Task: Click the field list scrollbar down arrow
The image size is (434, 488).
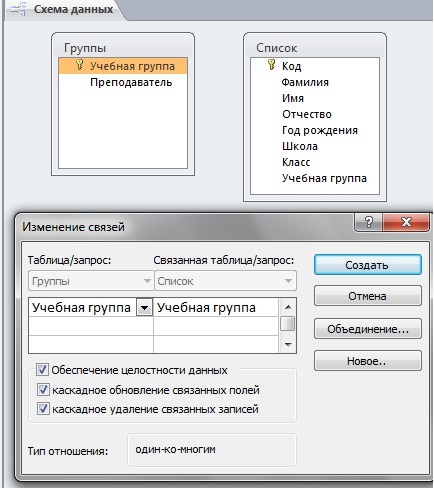Action: click(288, 345)
